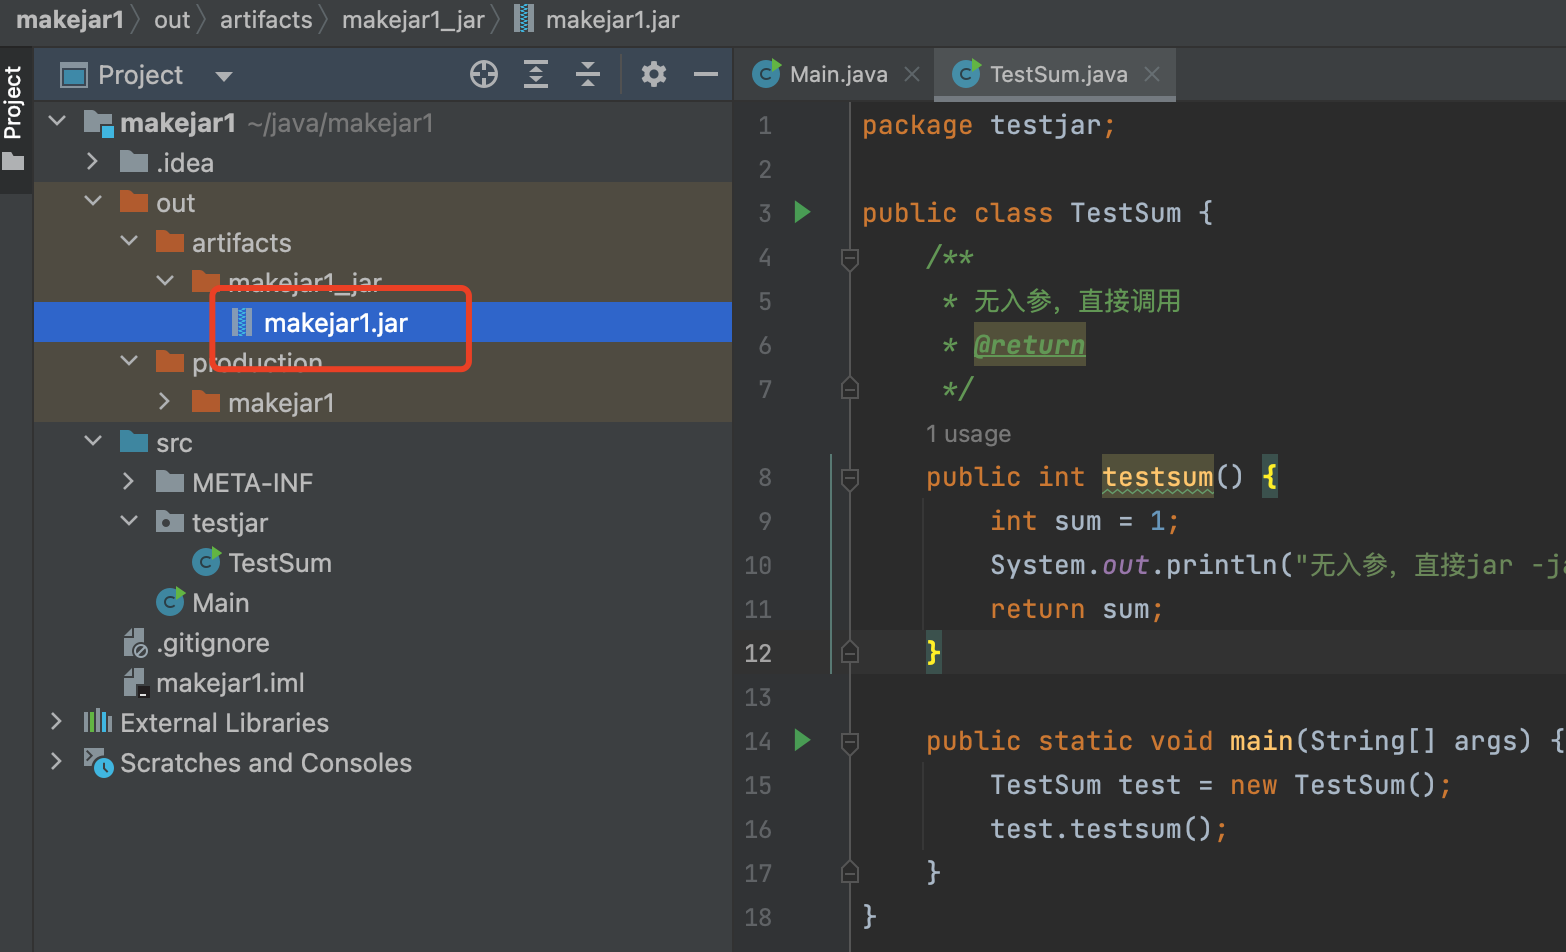Open Project panel gear settings
Image resolution: width=1566 pixels, height=952 pixels.
pyautogui.click(x=654, y=74)
